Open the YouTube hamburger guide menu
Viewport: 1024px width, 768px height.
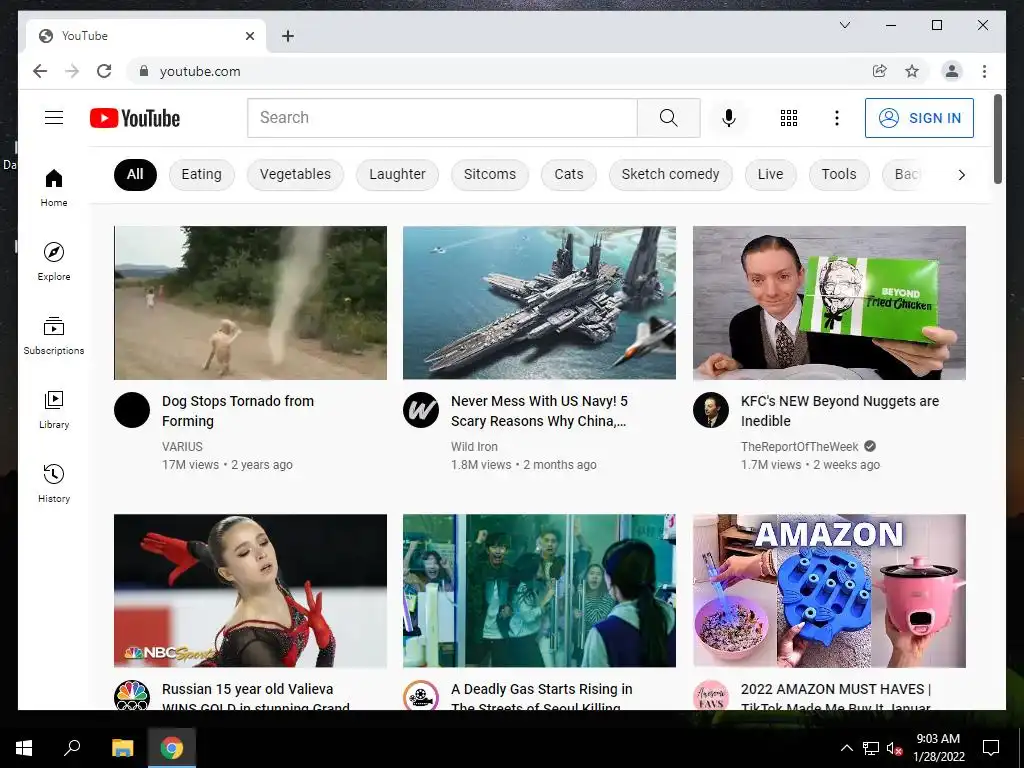point(54,118)
